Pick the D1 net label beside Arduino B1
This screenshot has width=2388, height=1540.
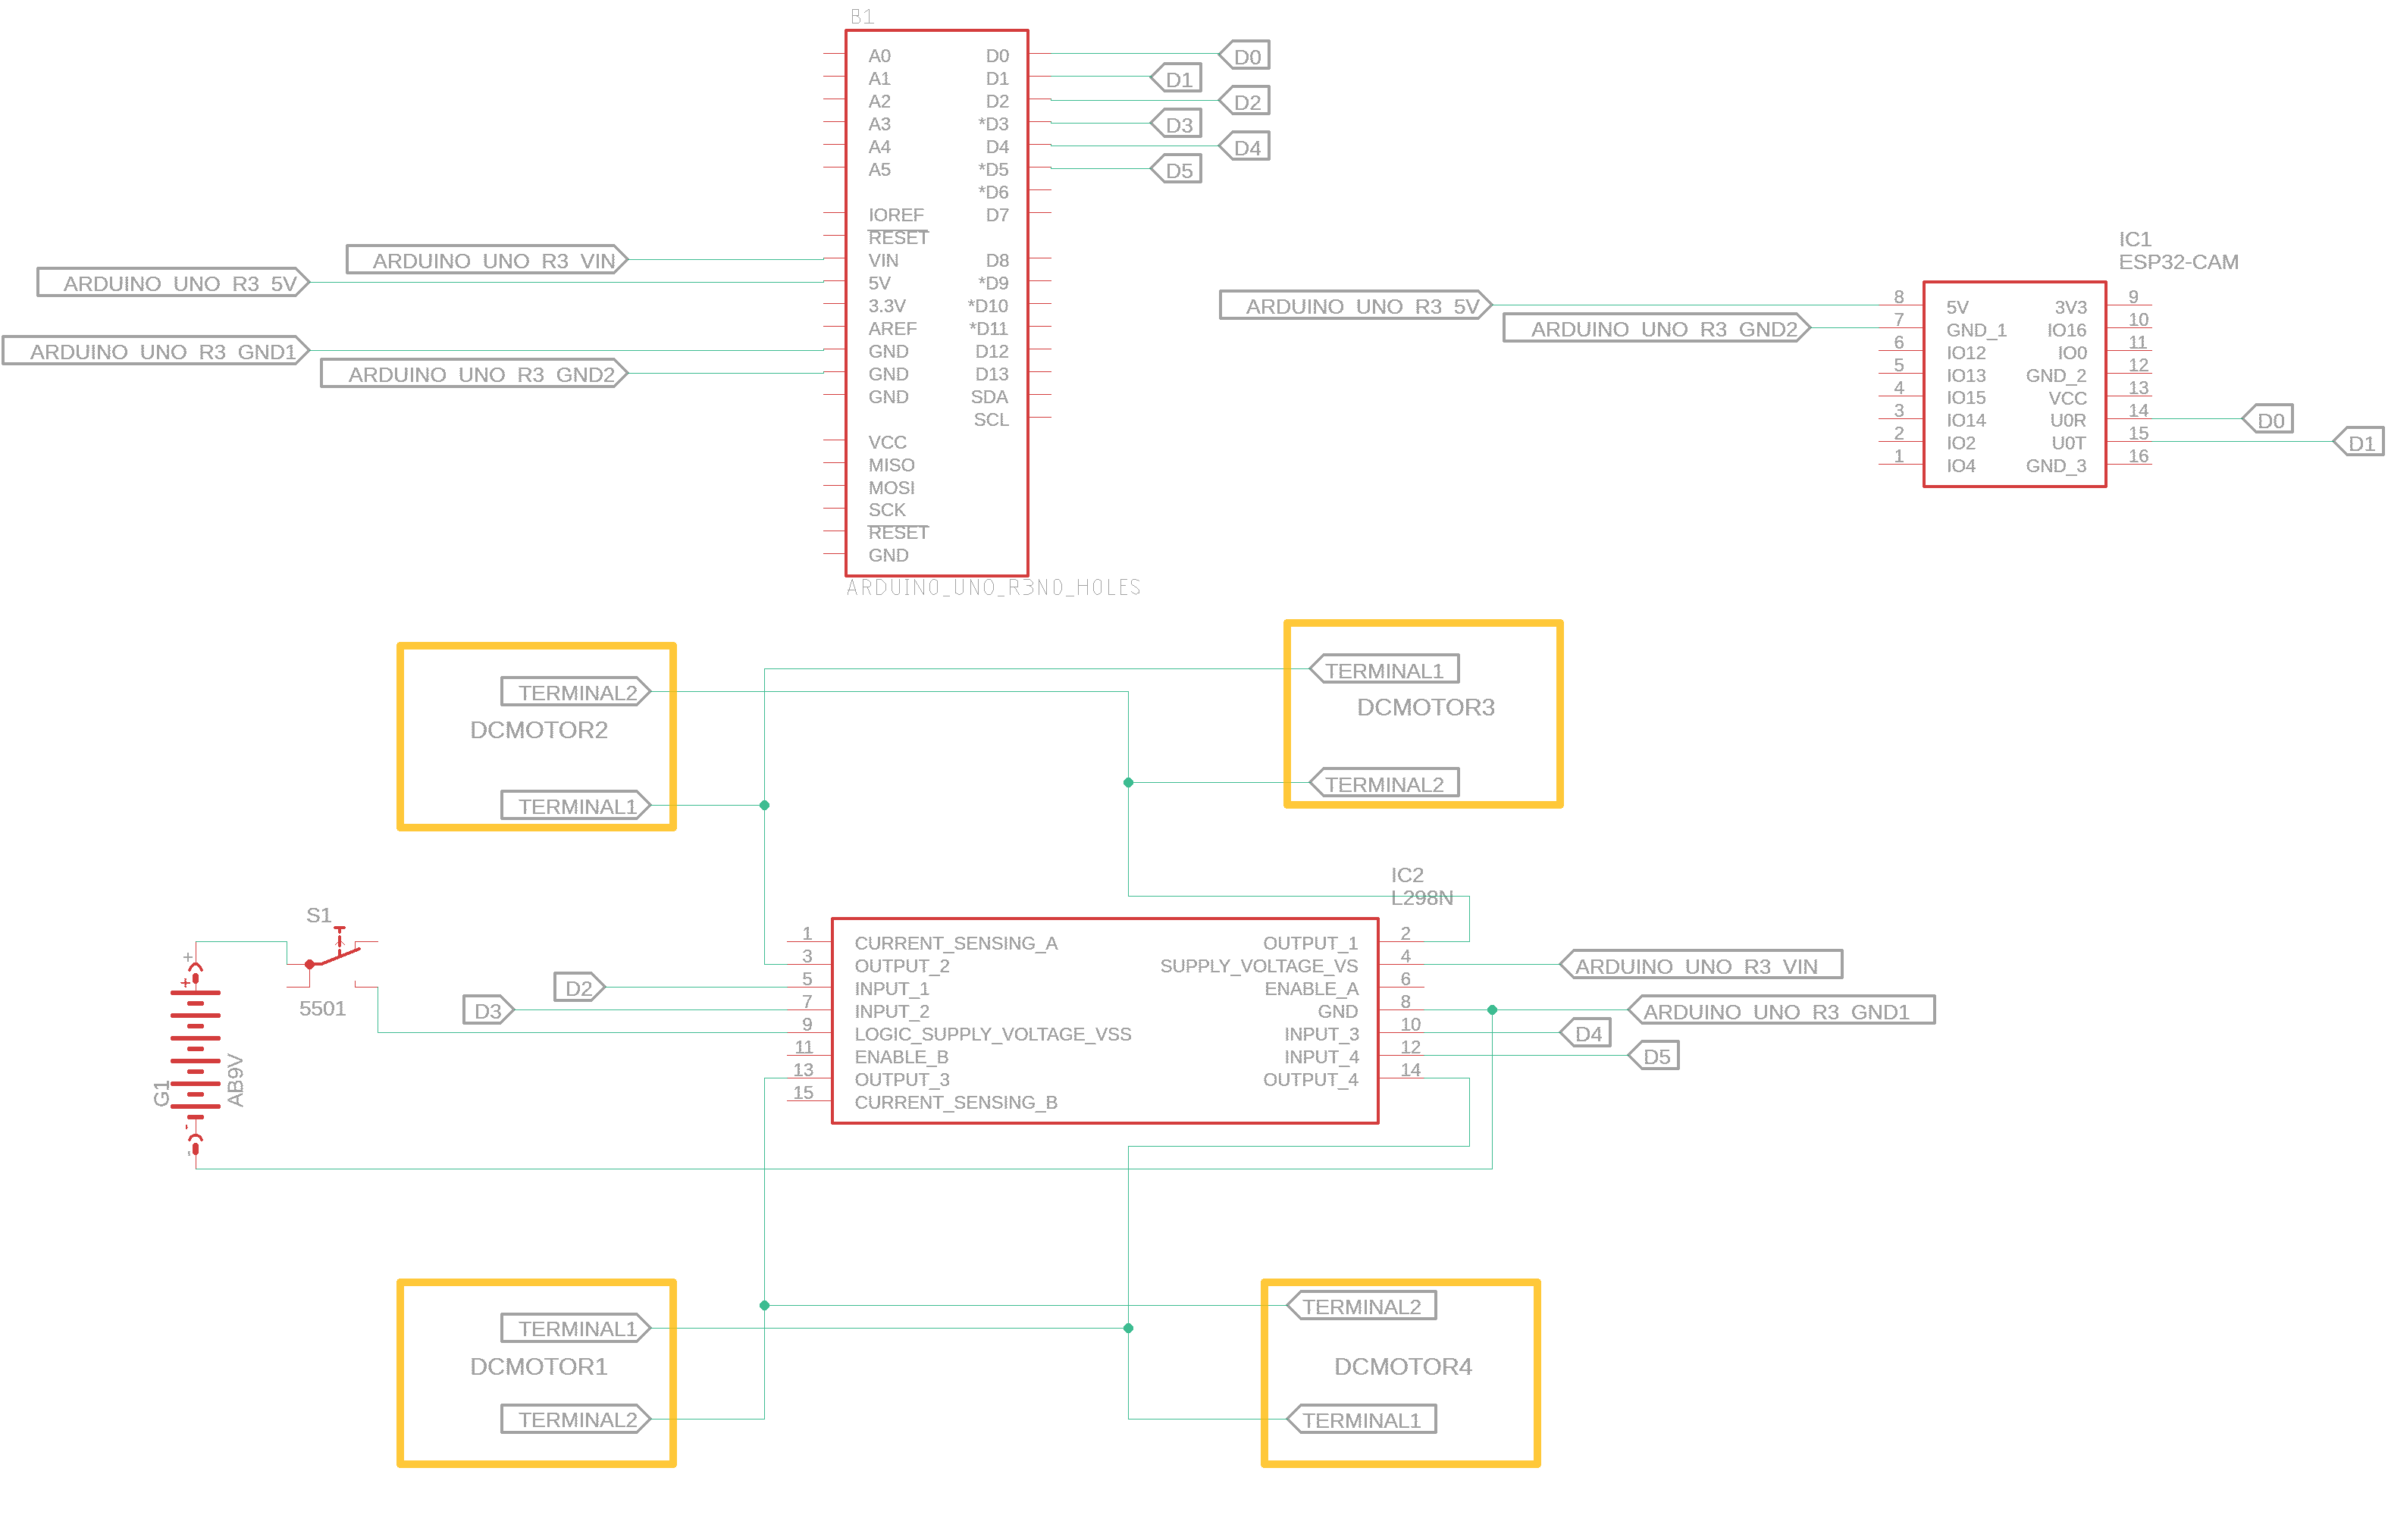click(x=1176, y=79)
